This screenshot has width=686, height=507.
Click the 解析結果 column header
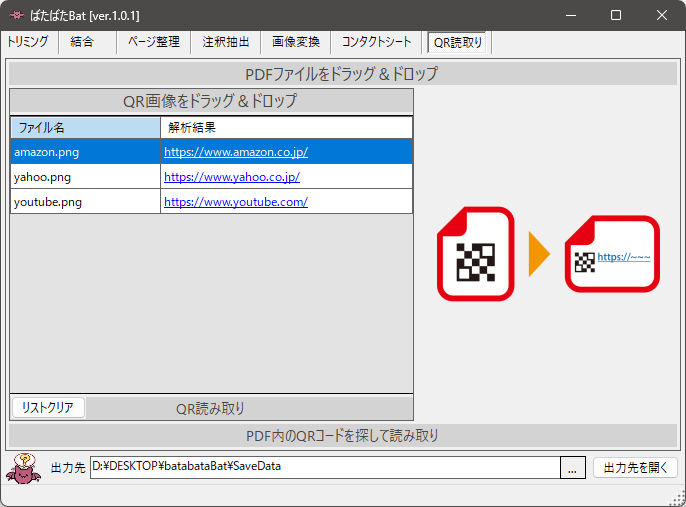pos(287,128)
